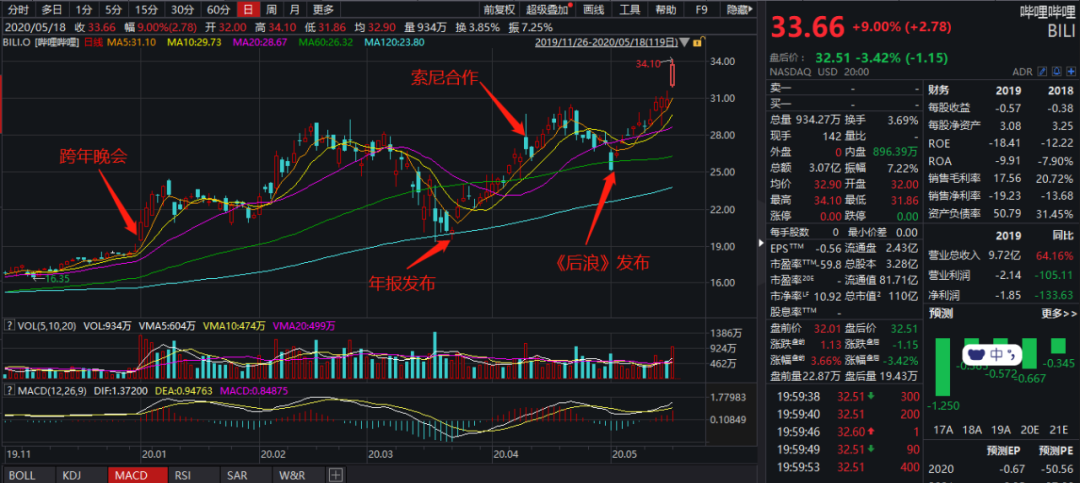Screen dimensions: 1080x483
Task: Add a new indicator with plus icon
Action: (x=335, y=475)
